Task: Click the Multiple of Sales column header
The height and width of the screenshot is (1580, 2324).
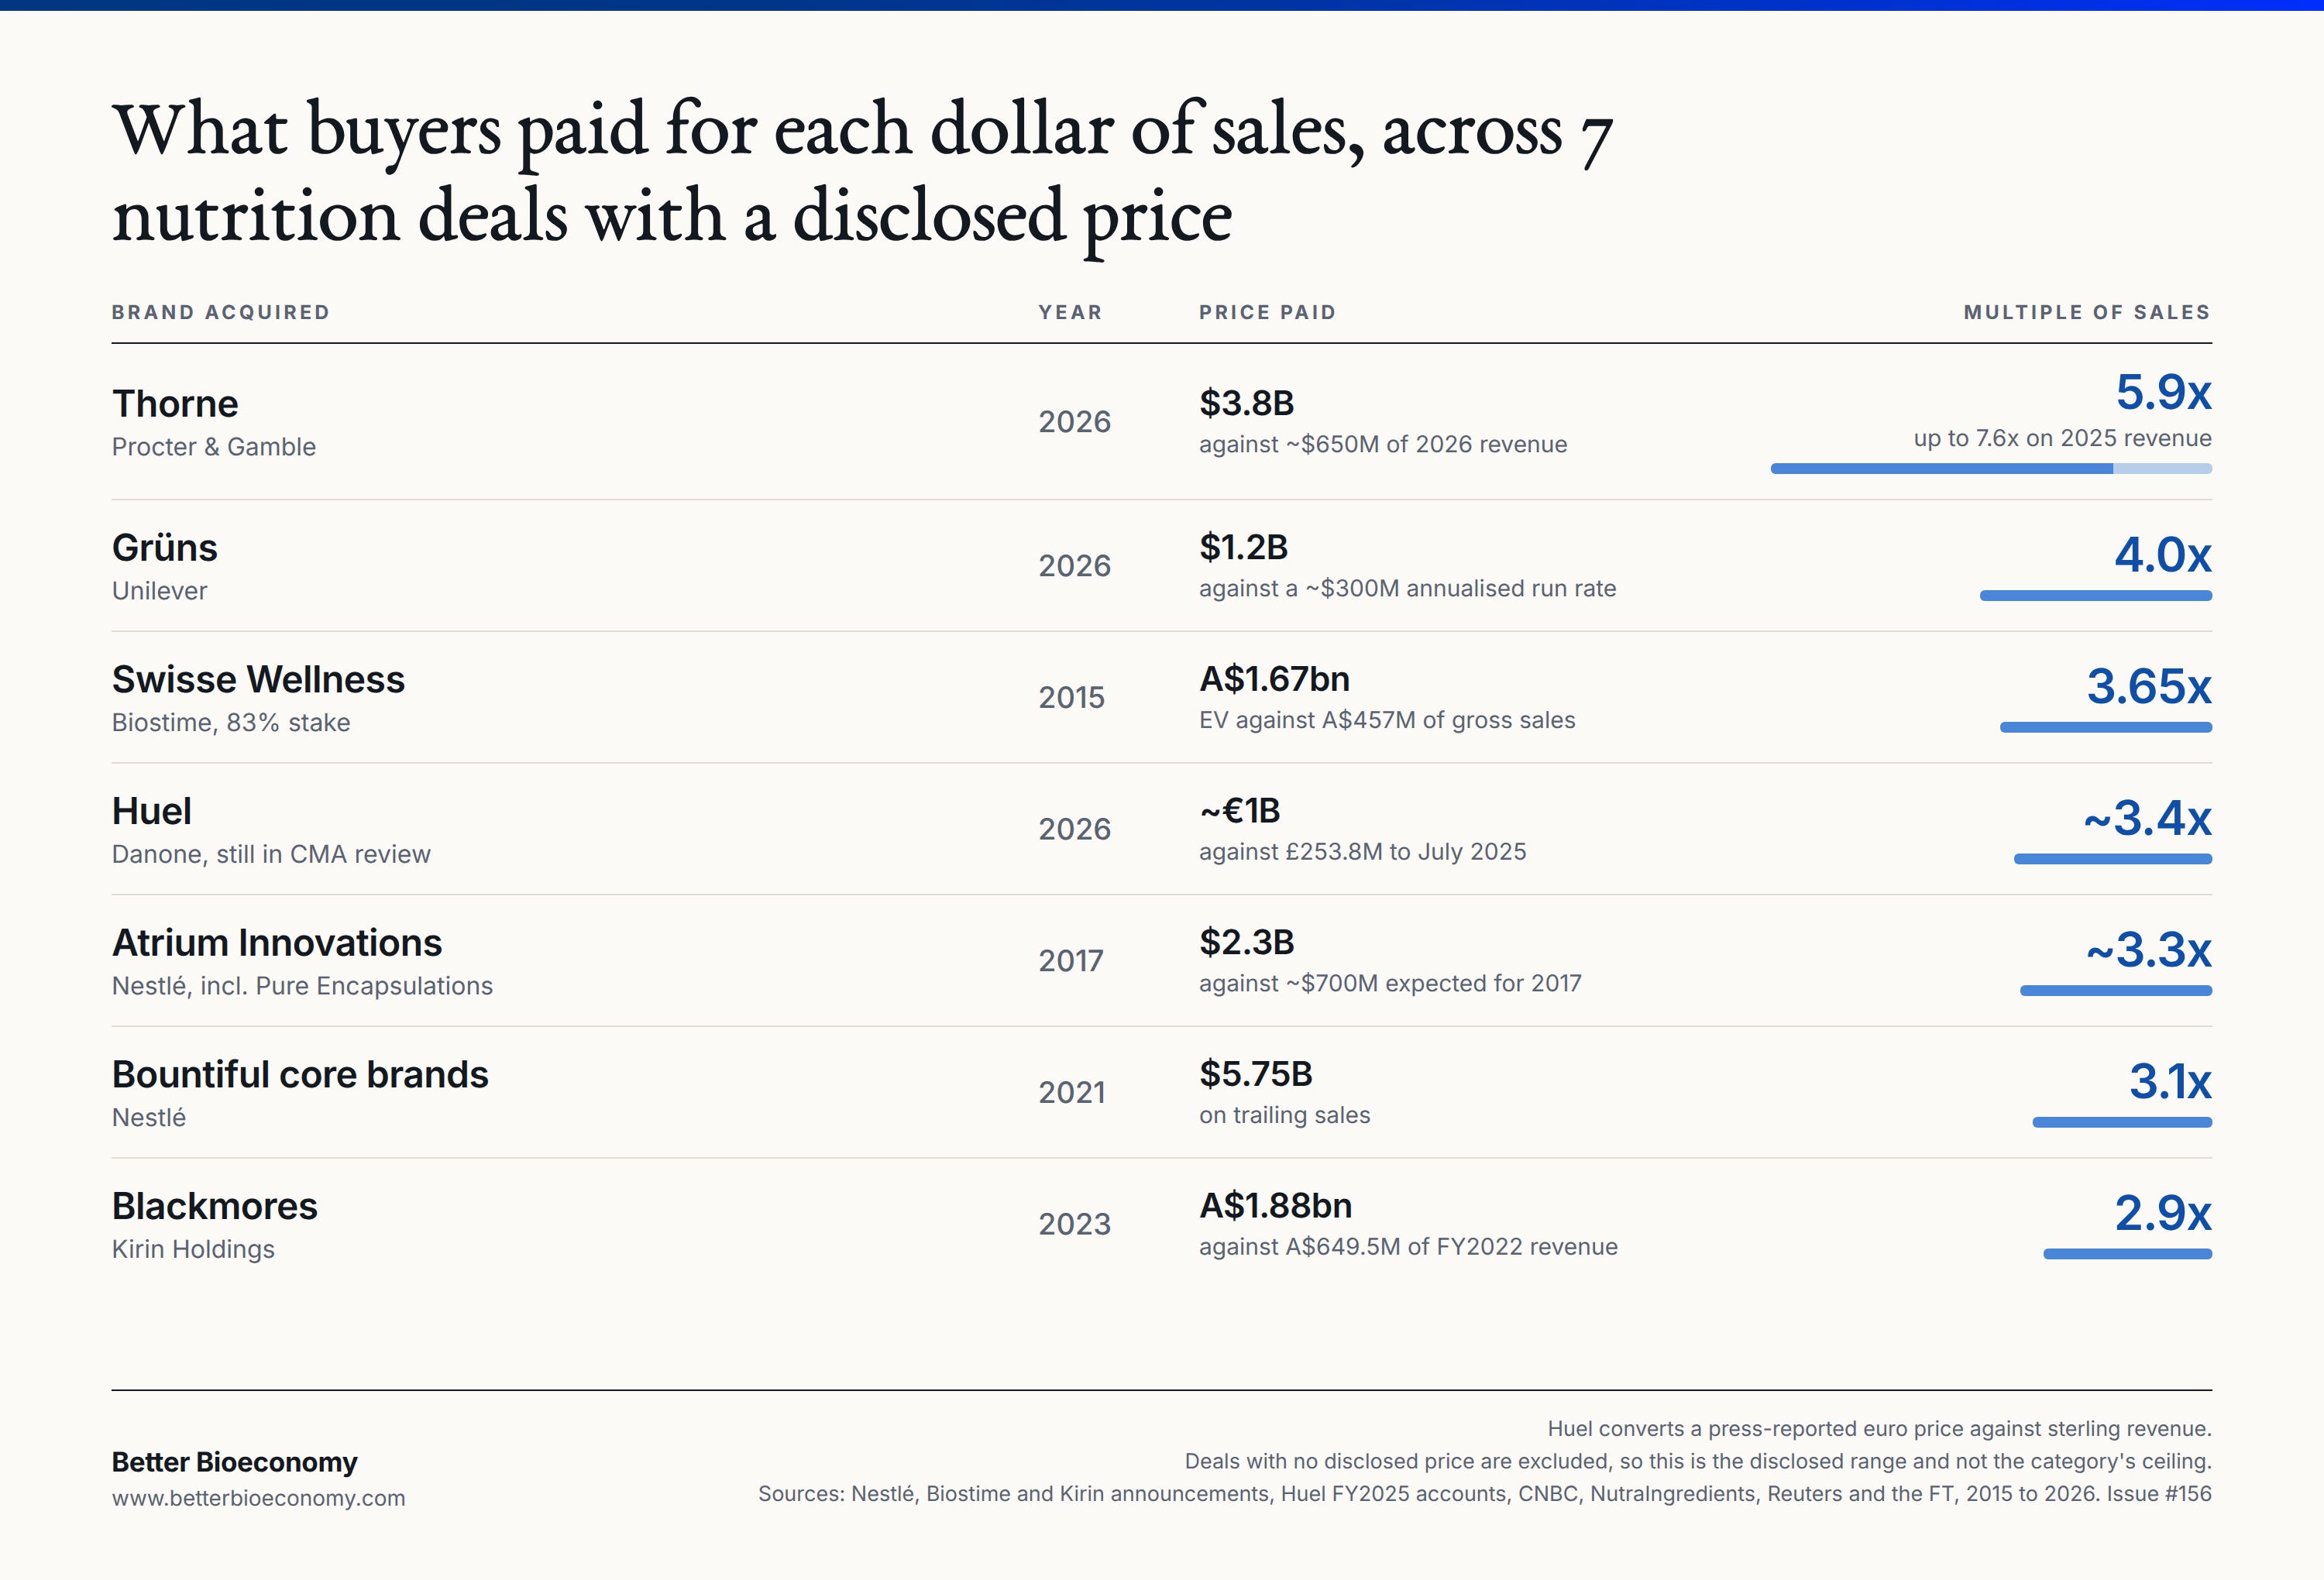Action: 2087,312
